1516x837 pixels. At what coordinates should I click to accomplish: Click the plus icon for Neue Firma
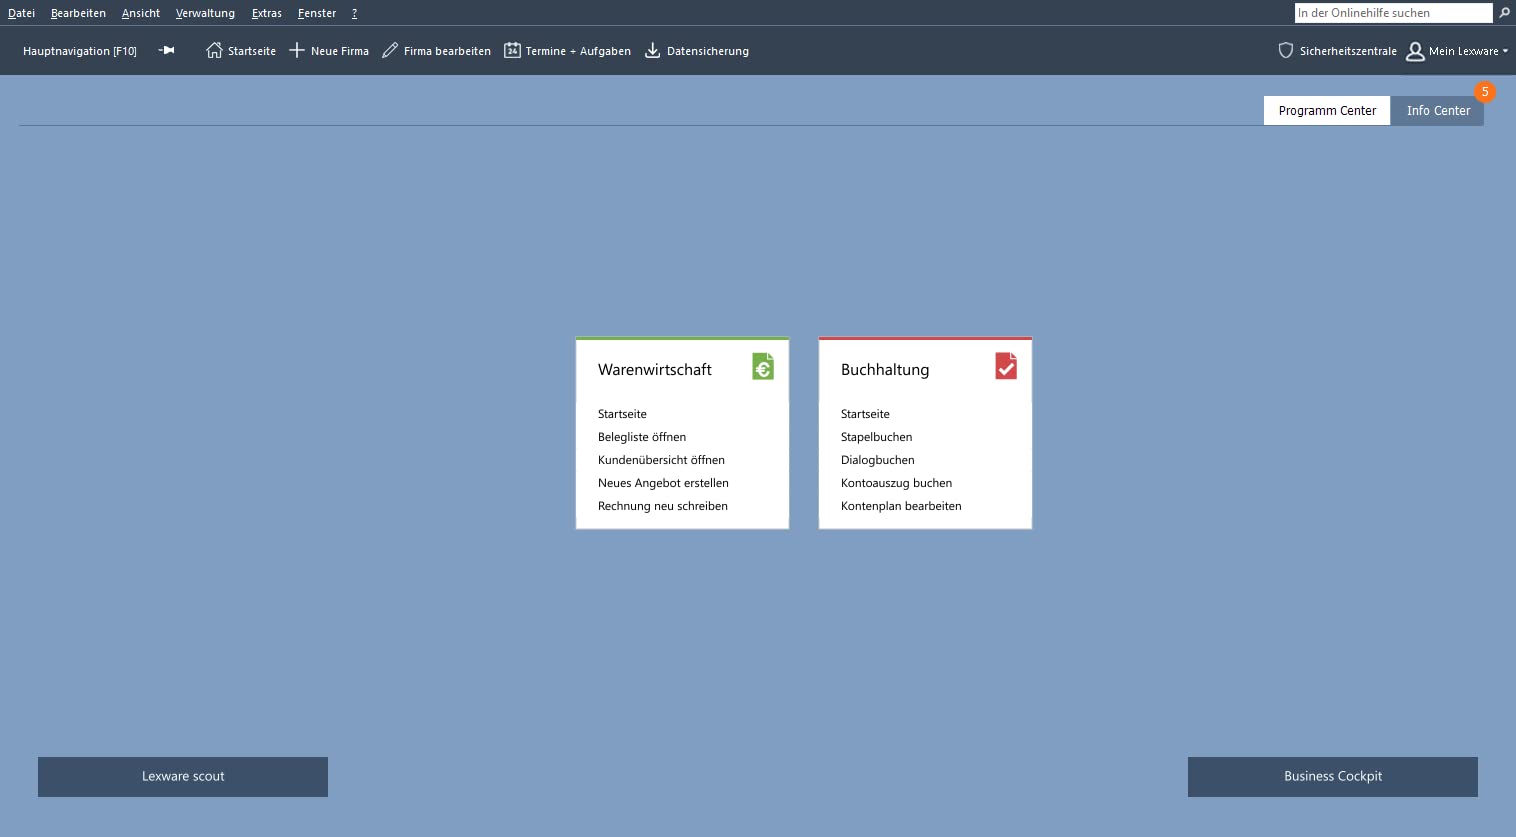pyautogui.click(x=297, y=50)
